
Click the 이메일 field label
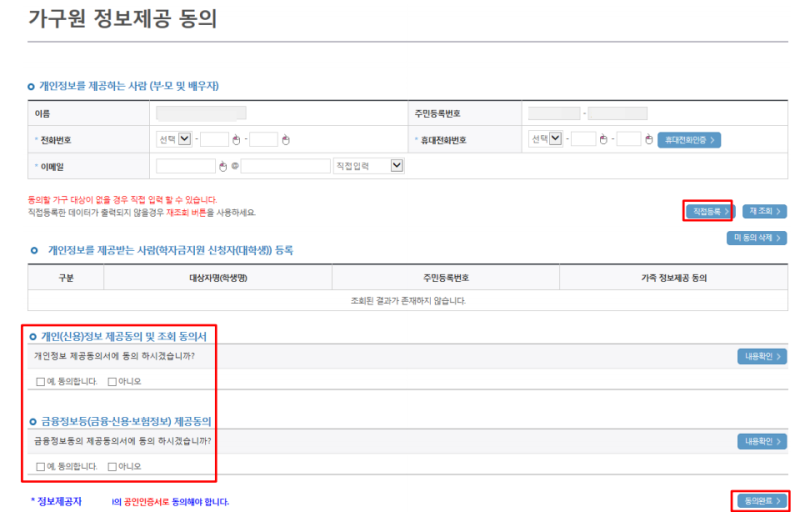click(x=52, y=167)
